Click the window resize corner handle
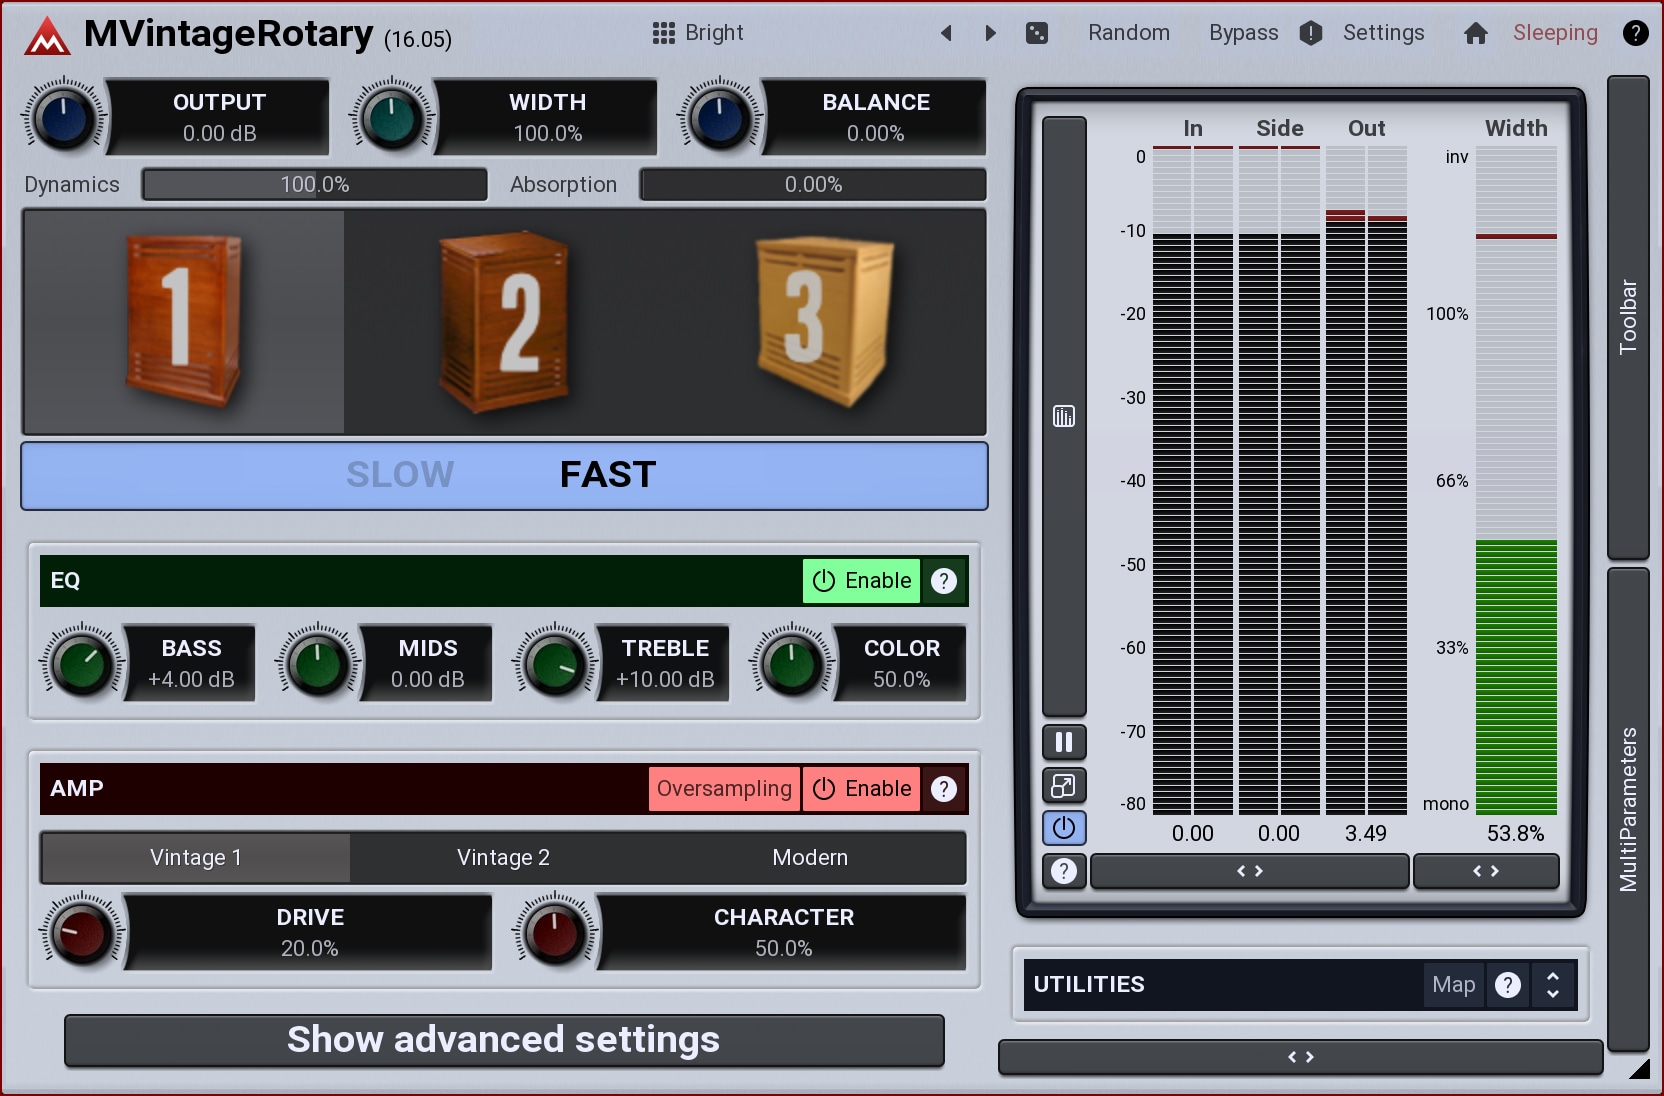The image size is (1664, 1096). point(1639,1069)
